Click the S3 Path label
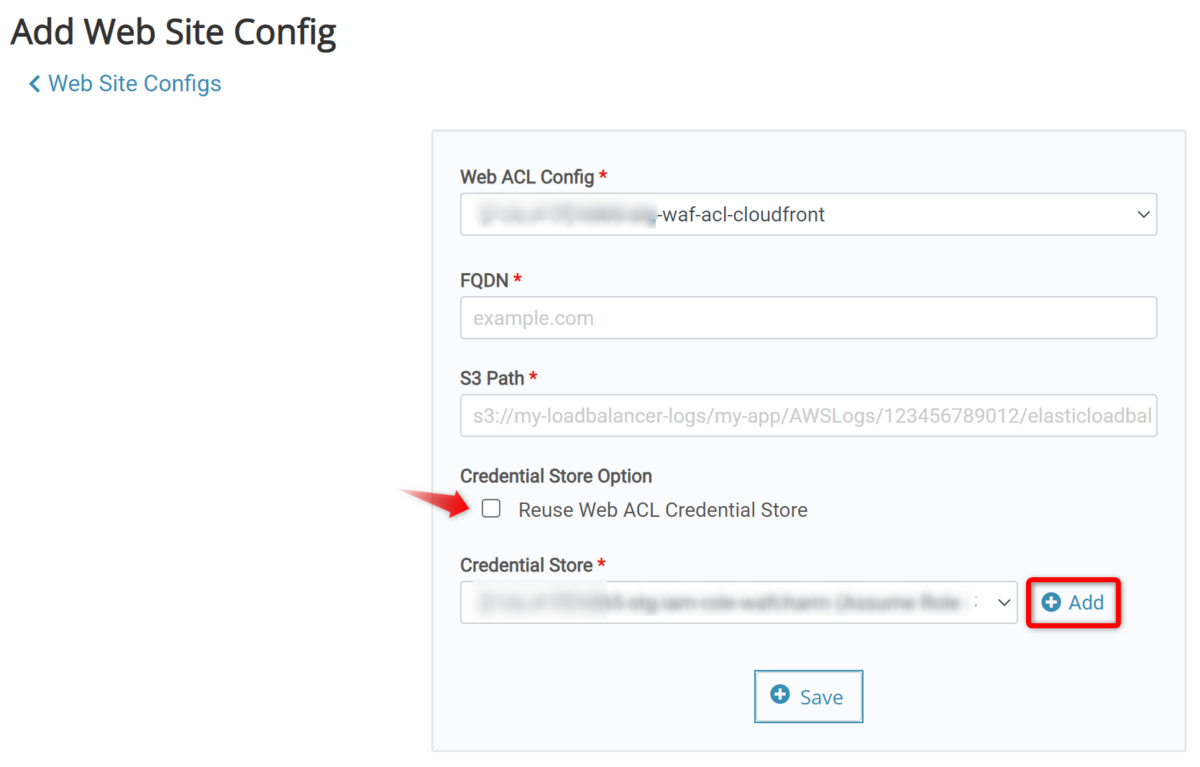 click(x=492, y=378)
